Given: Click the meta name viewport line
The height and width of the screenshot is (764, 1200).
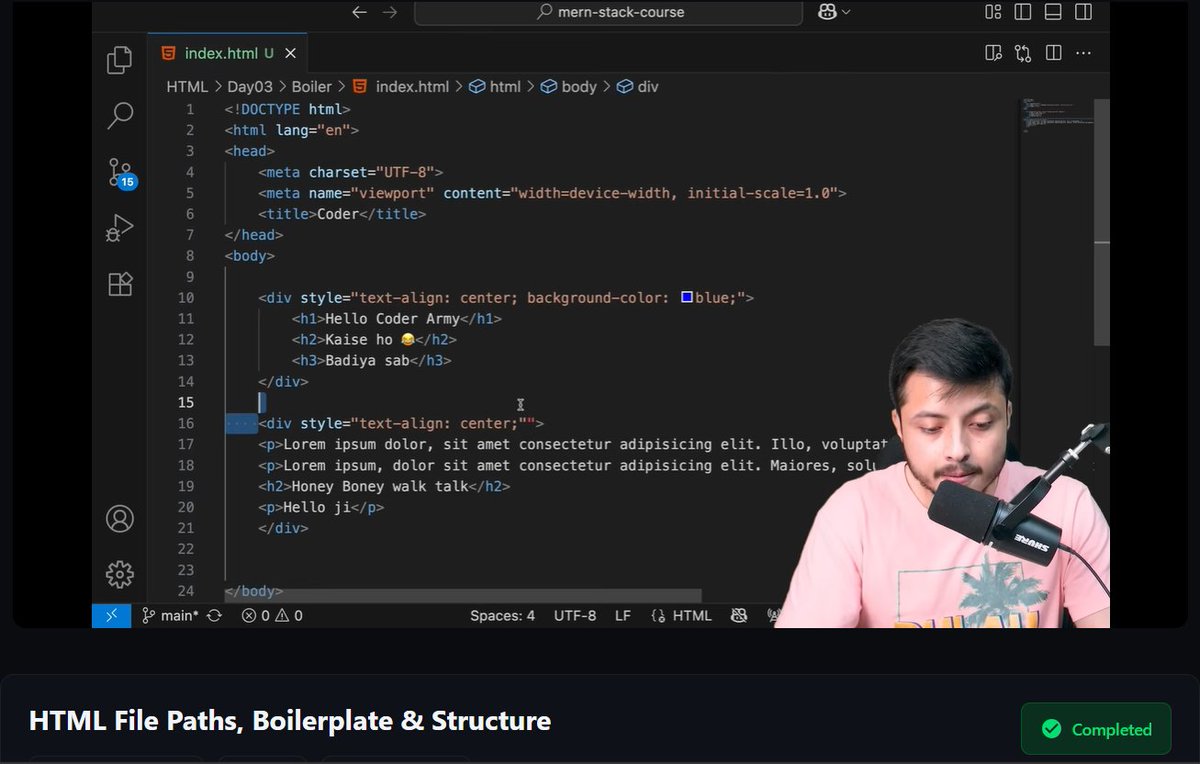Looking at the screenshot, I should click(552, 193).
